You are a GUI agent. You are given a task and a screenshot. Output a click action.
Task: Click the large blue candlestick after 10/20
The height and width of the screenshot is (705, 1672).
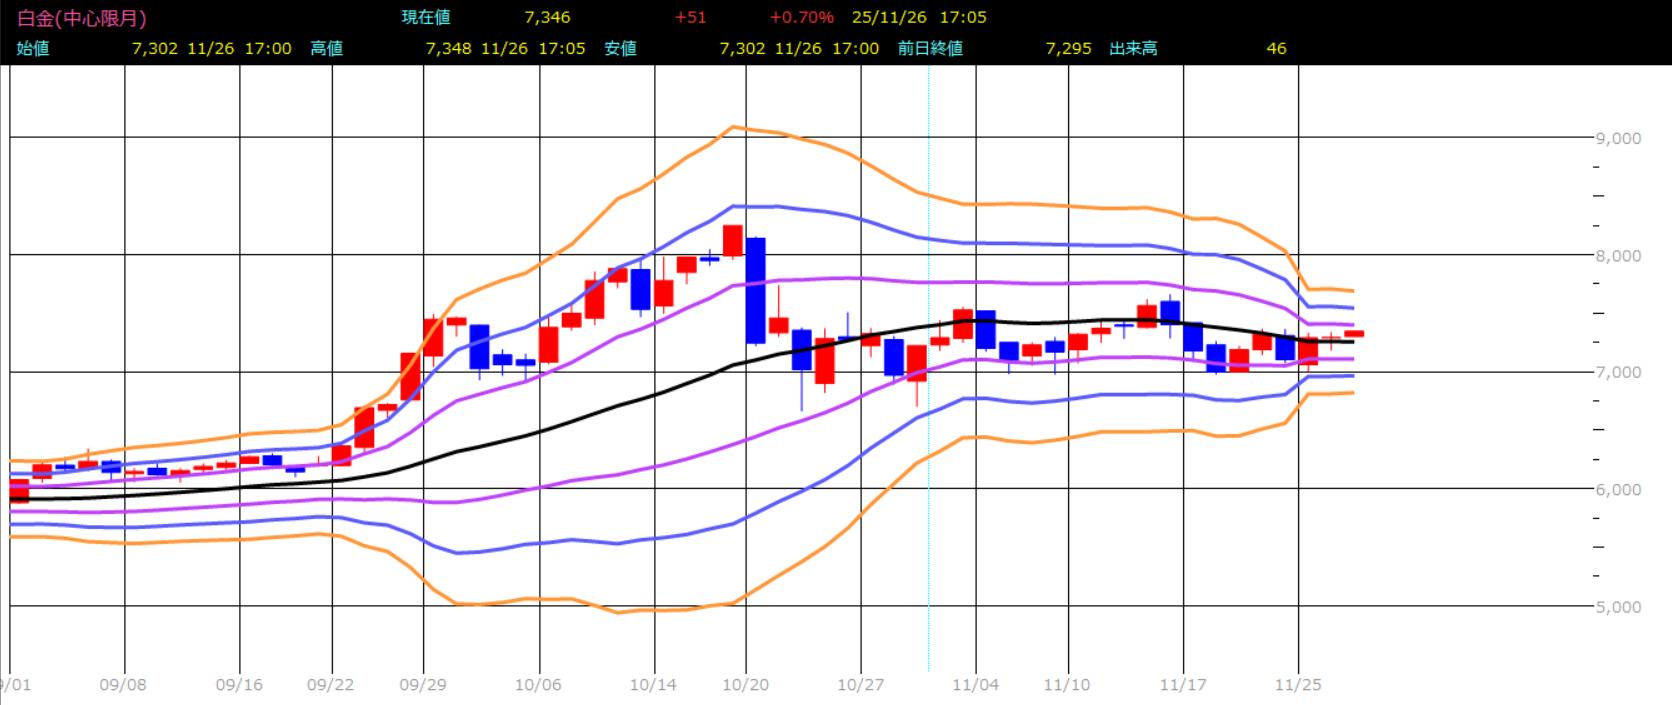[x=756, y=290]
